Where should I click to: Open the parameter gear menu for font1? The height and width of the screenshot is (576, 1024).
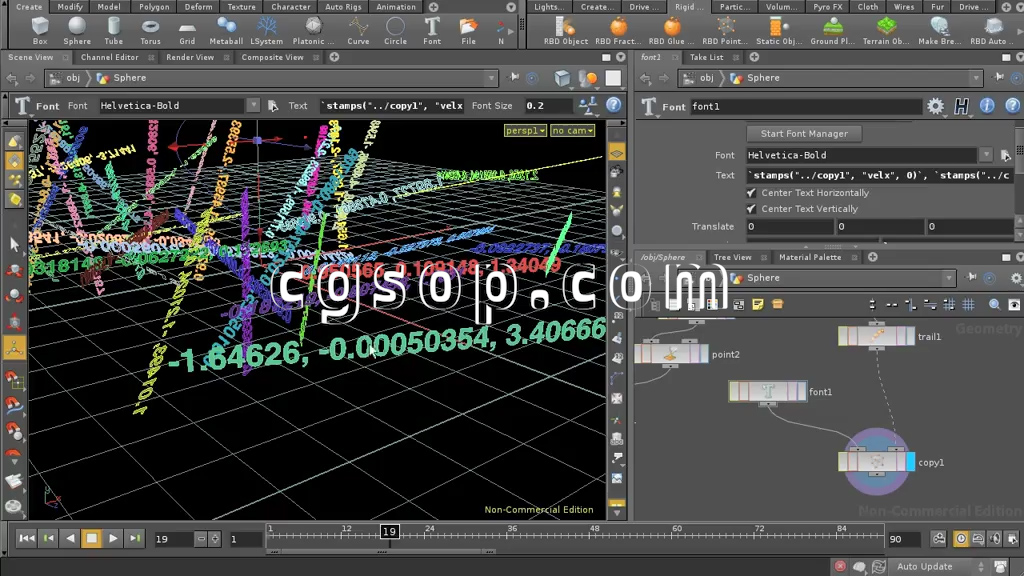pos(935,106)
